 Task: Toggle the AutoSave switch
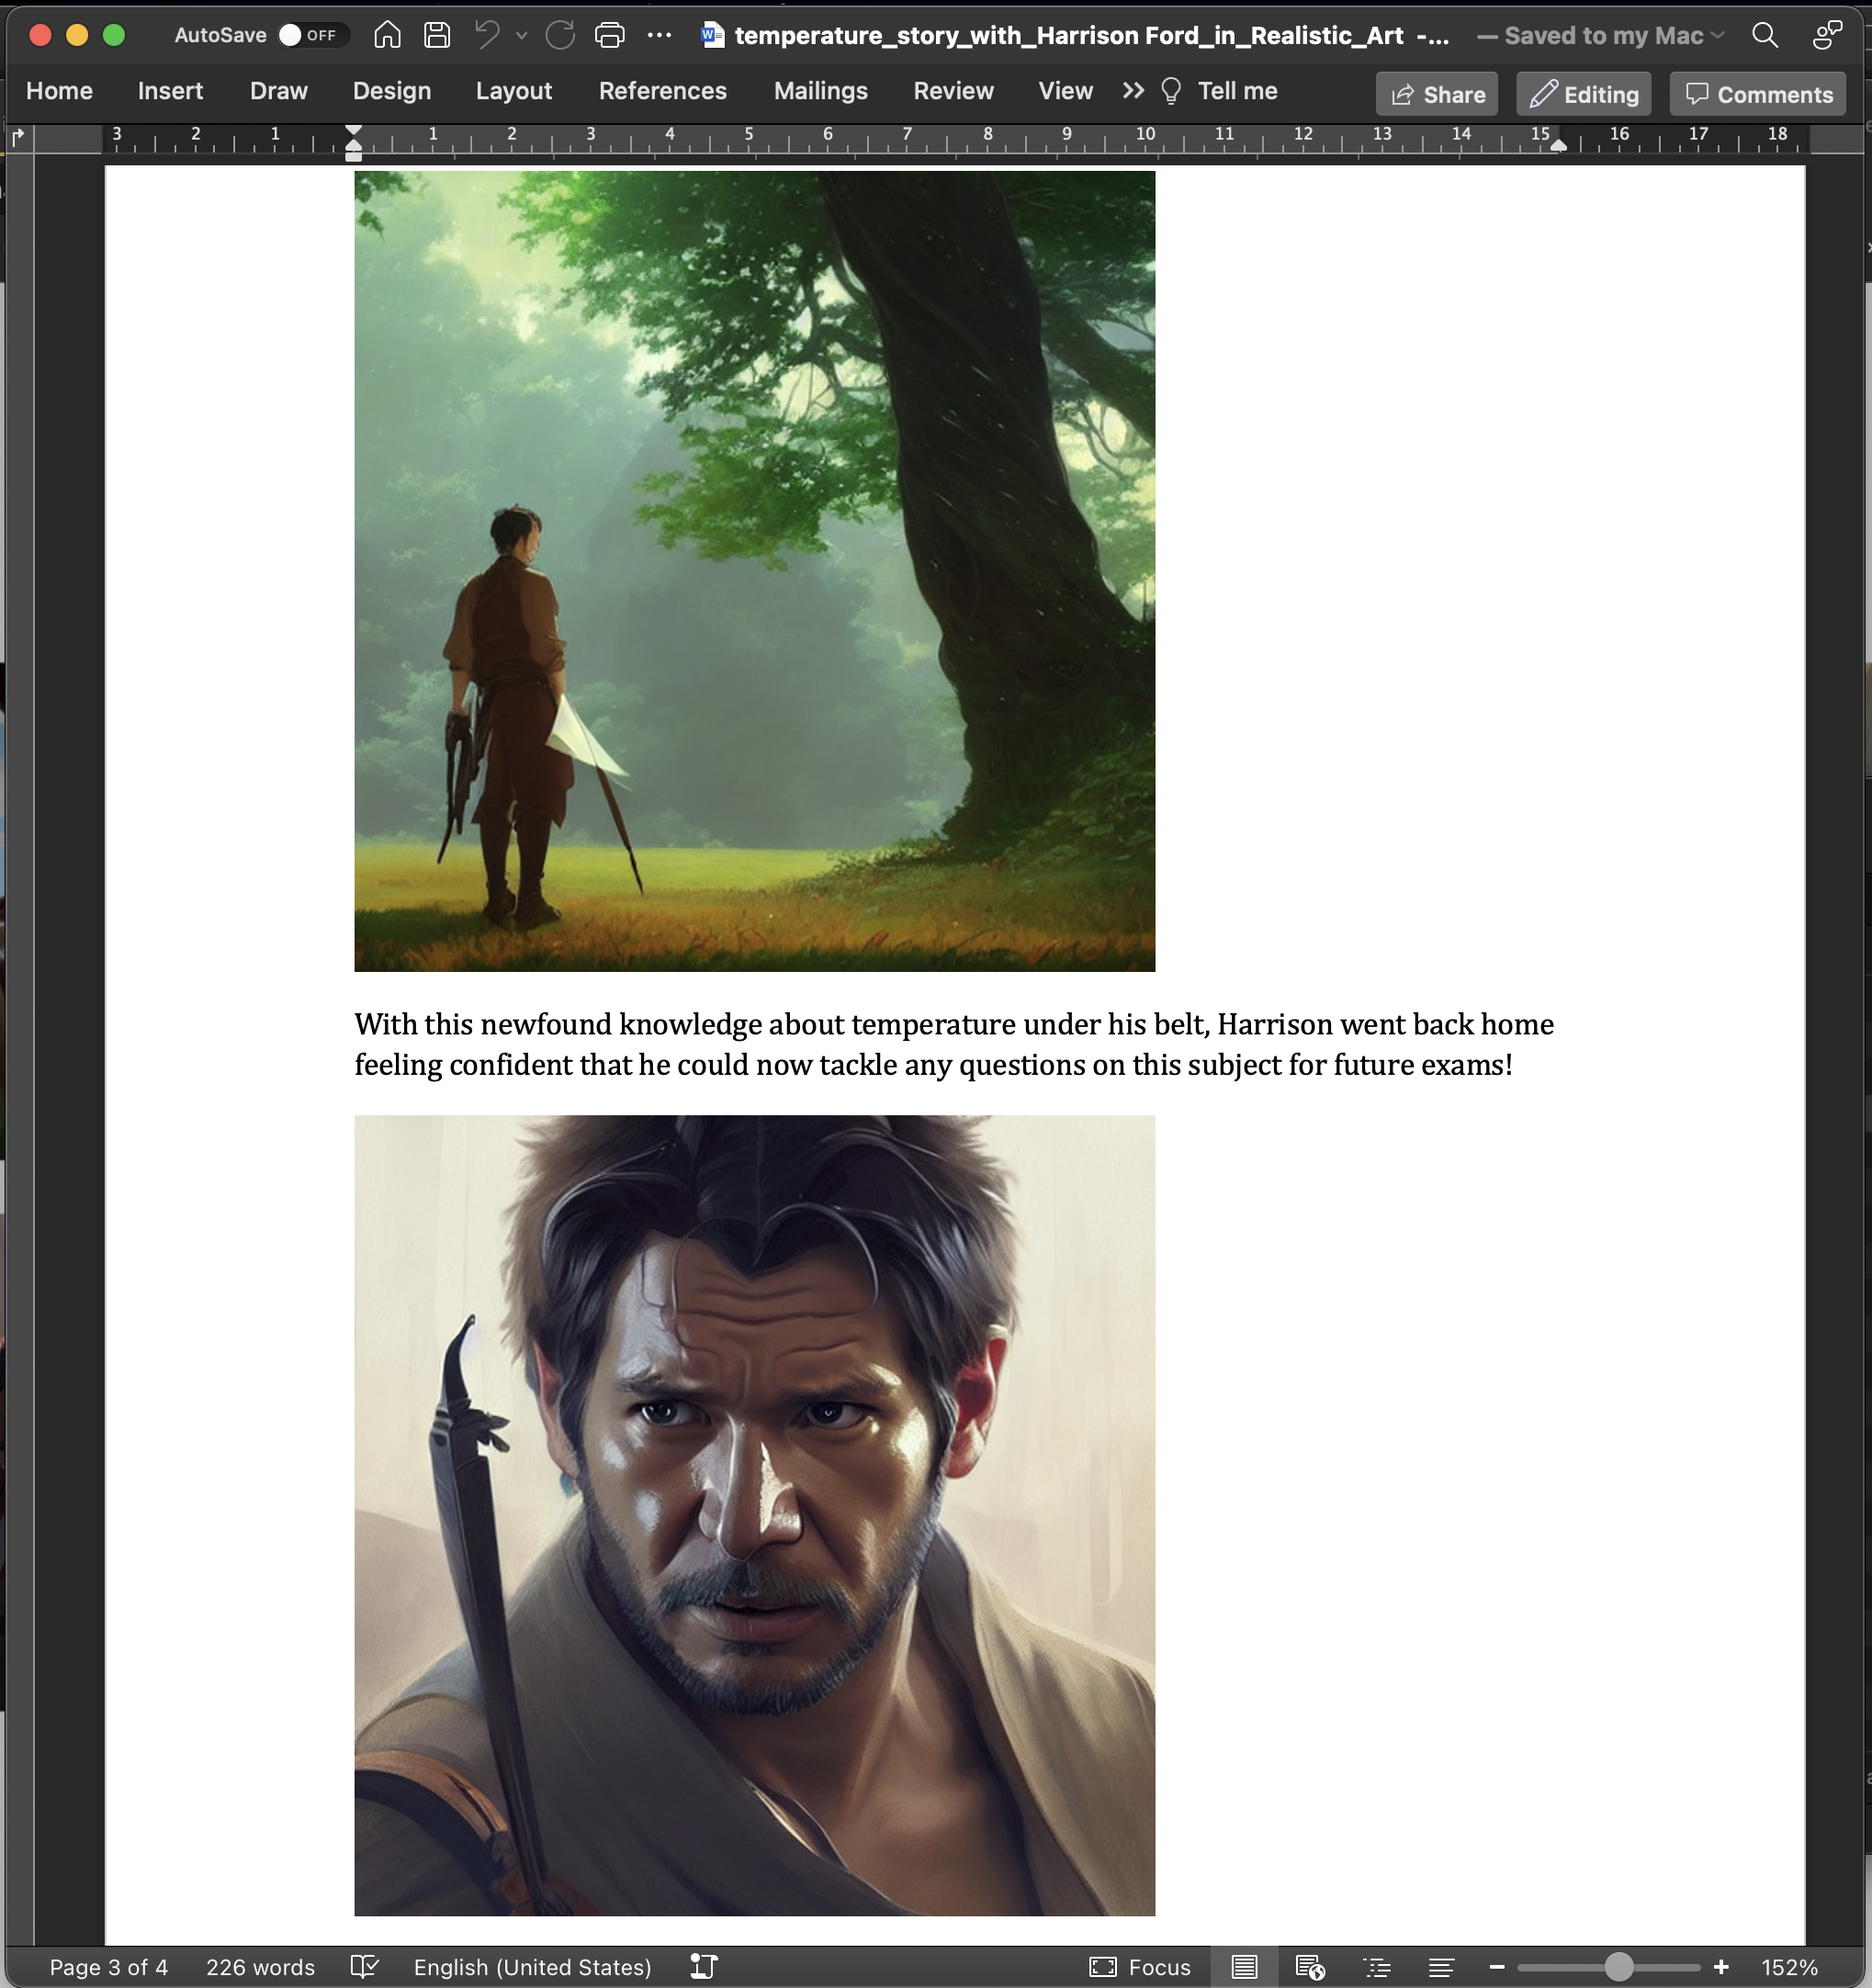[x=313, y=35]
